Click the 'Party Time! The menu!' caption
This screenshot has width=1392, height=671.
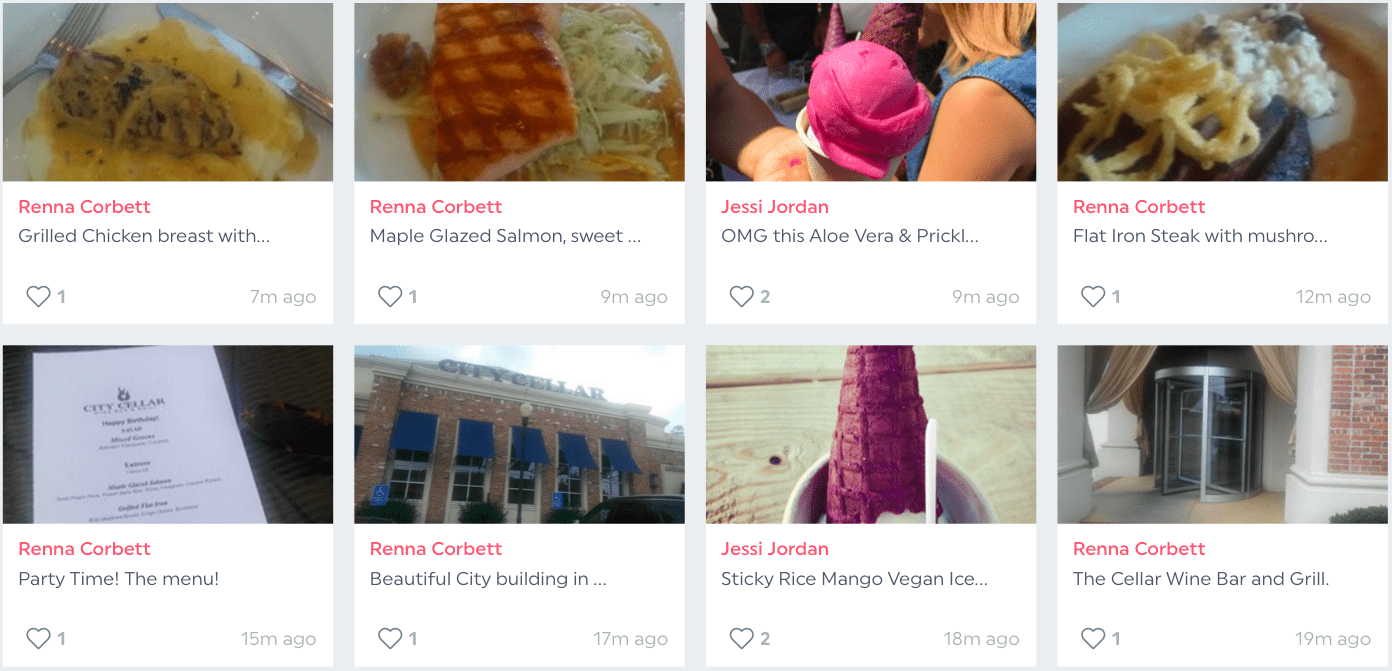point(118,579)
